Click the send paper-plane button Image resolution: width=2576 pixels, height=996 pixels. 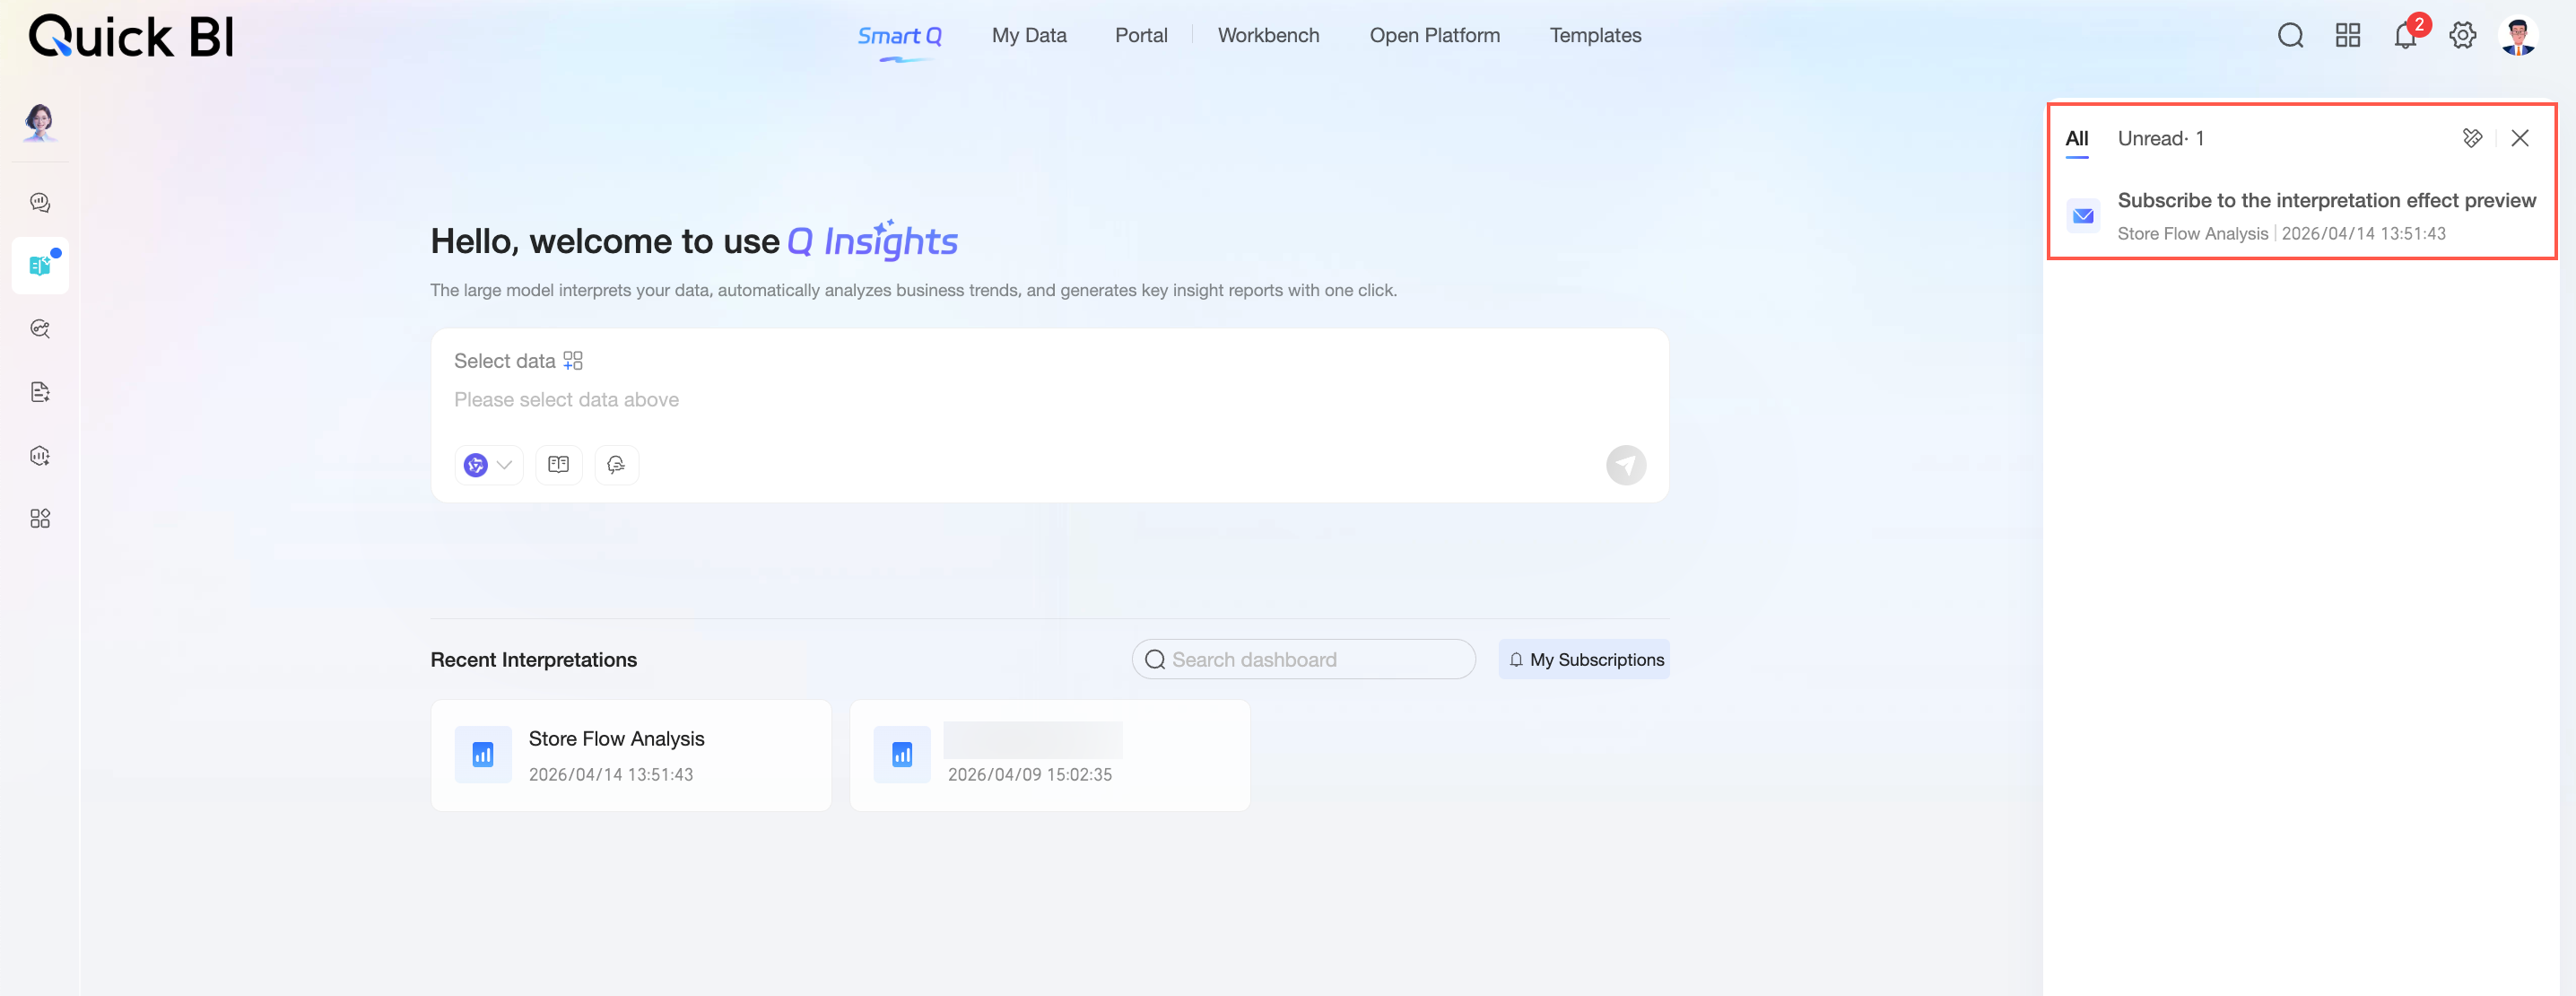point(1625,465)
